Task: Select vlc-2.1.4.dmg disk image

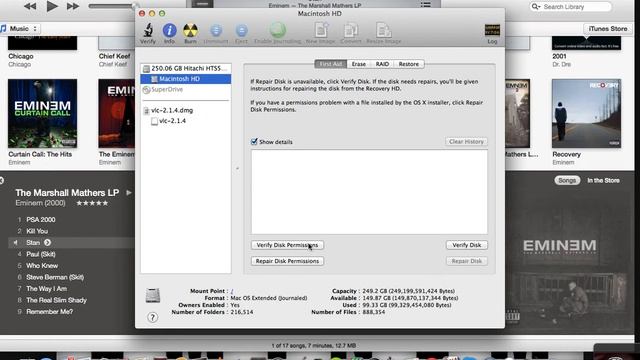Action: point(186,110)
